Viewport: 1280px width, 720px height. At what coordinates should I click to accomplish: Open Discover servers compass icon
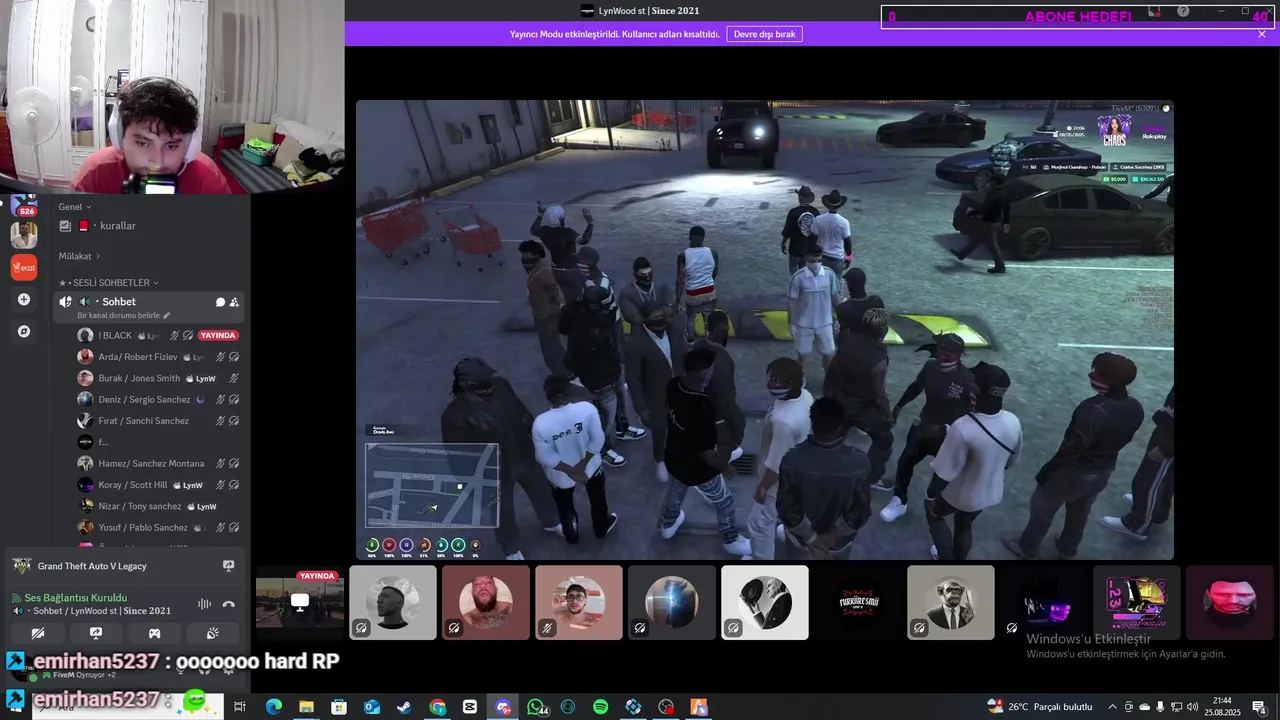(24, 331)
